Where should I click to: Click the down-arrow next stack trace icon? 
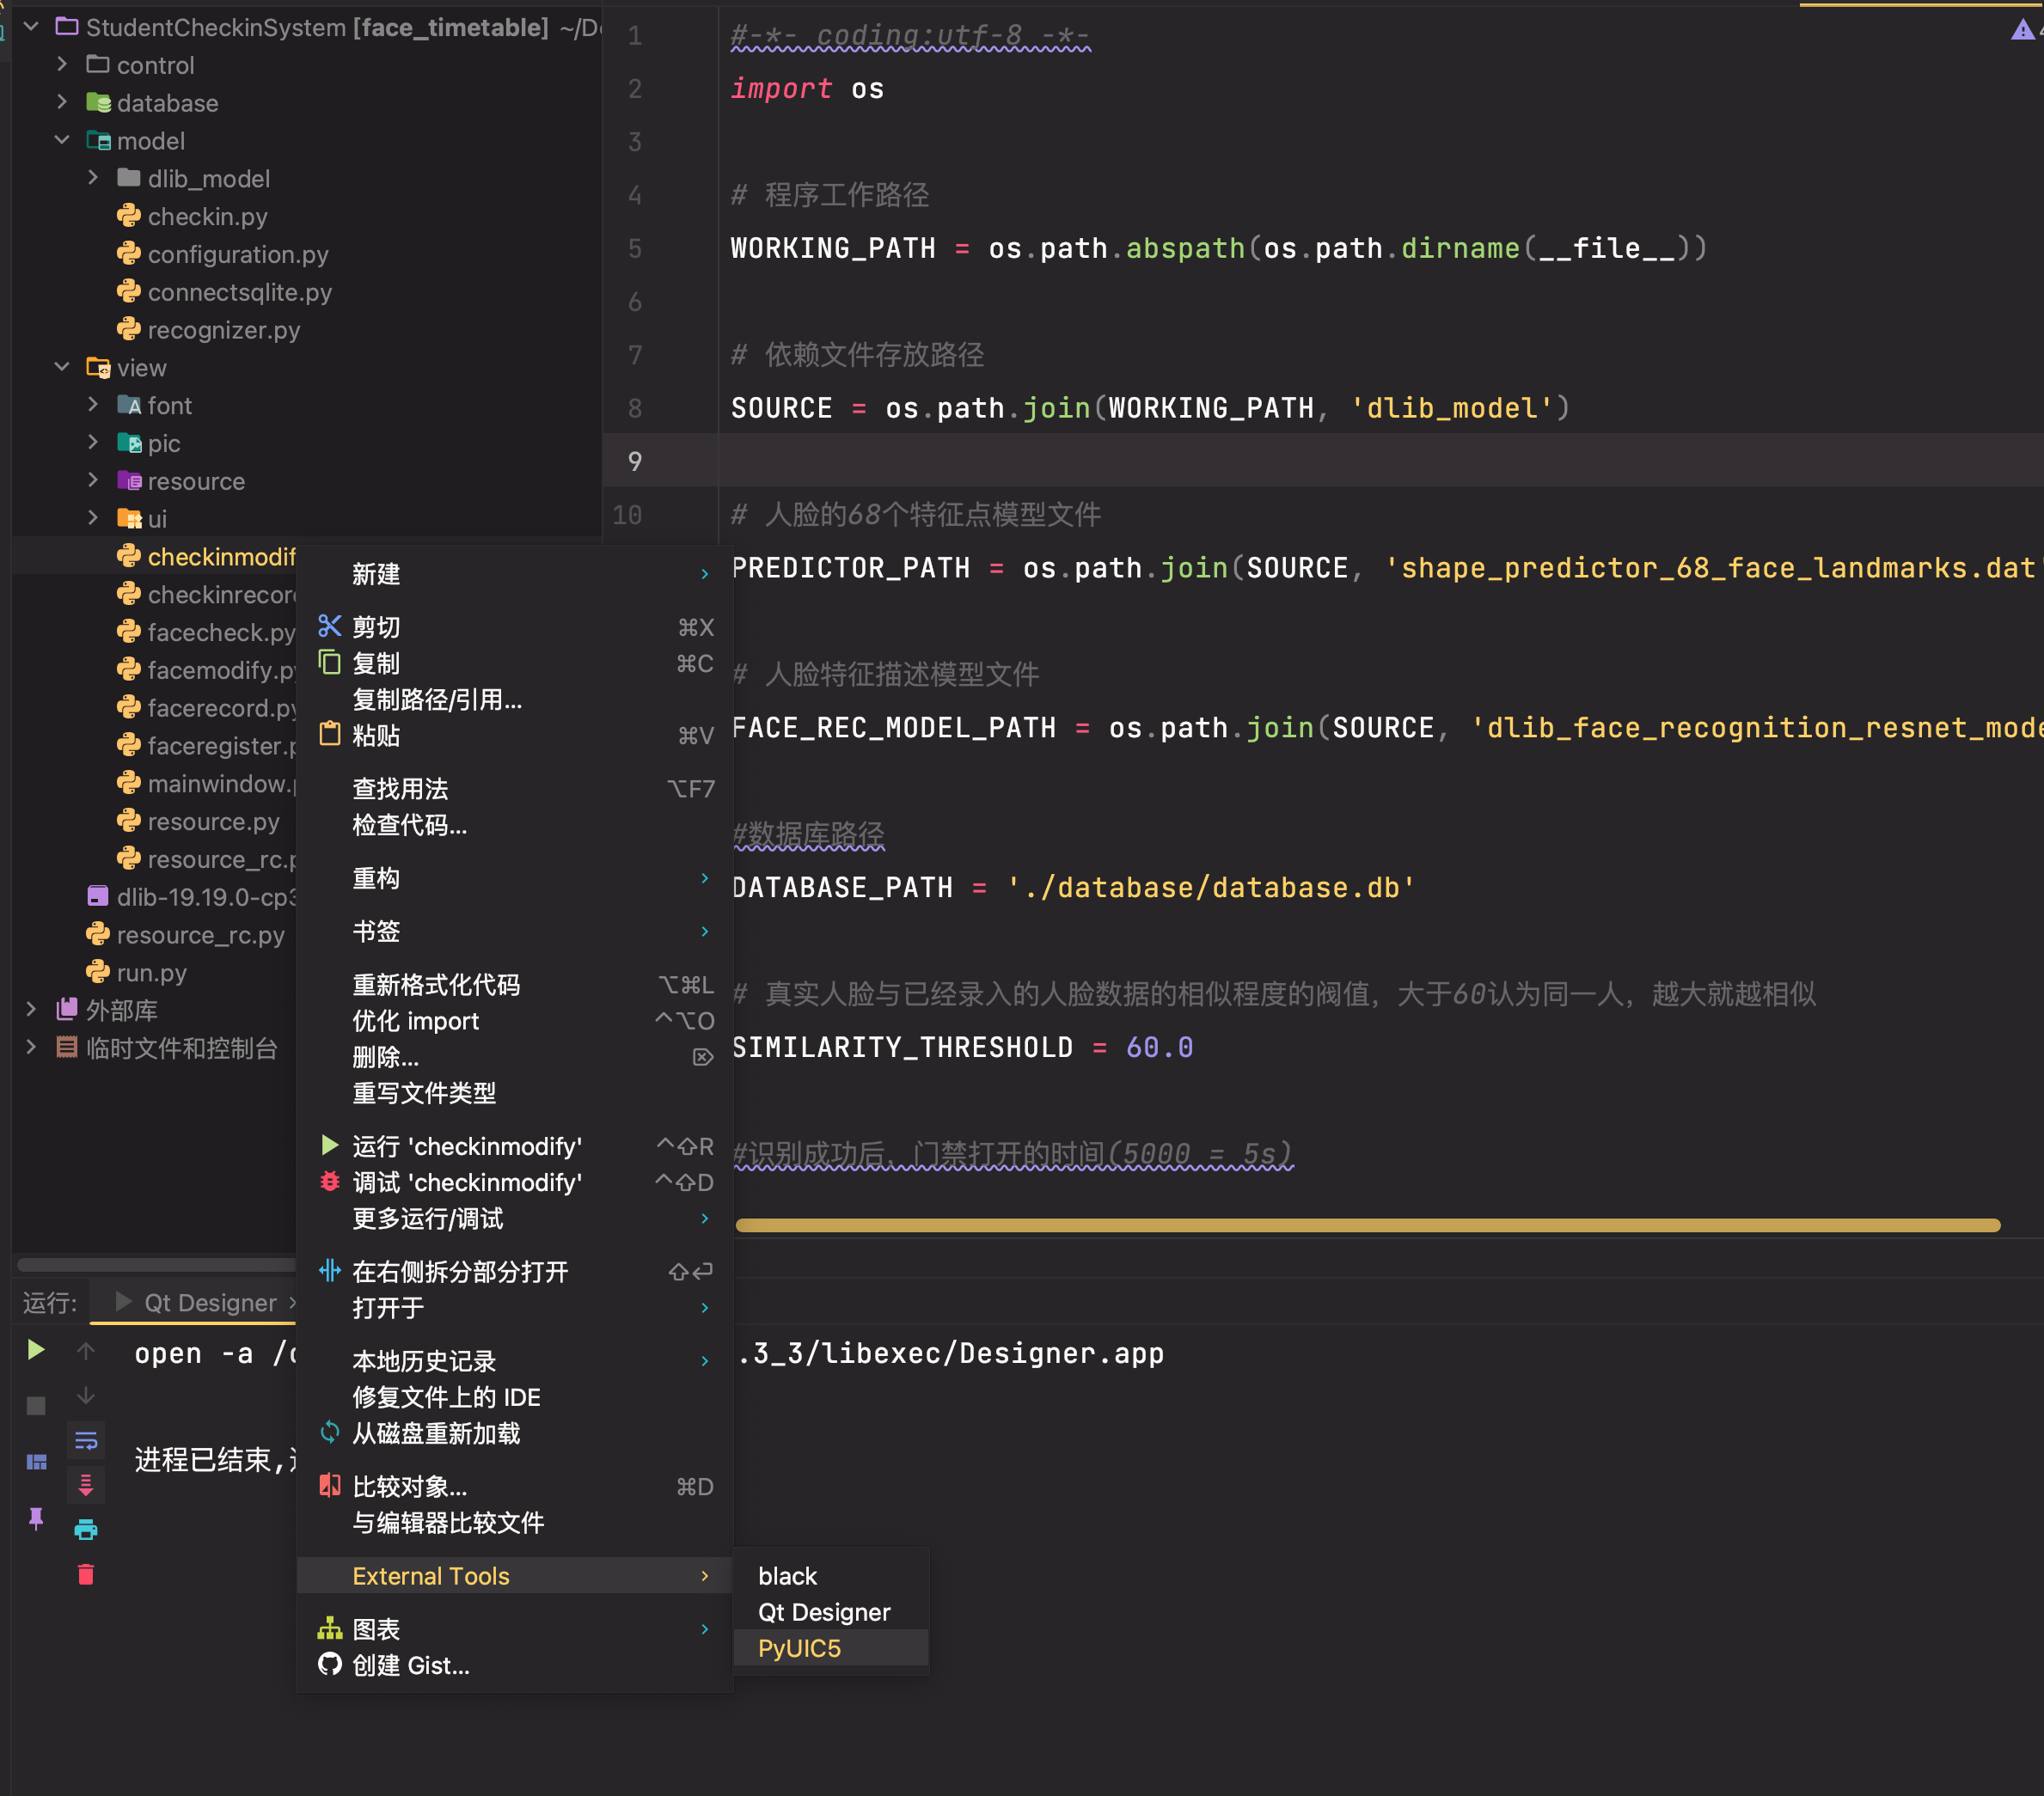tap(86, 1395)
